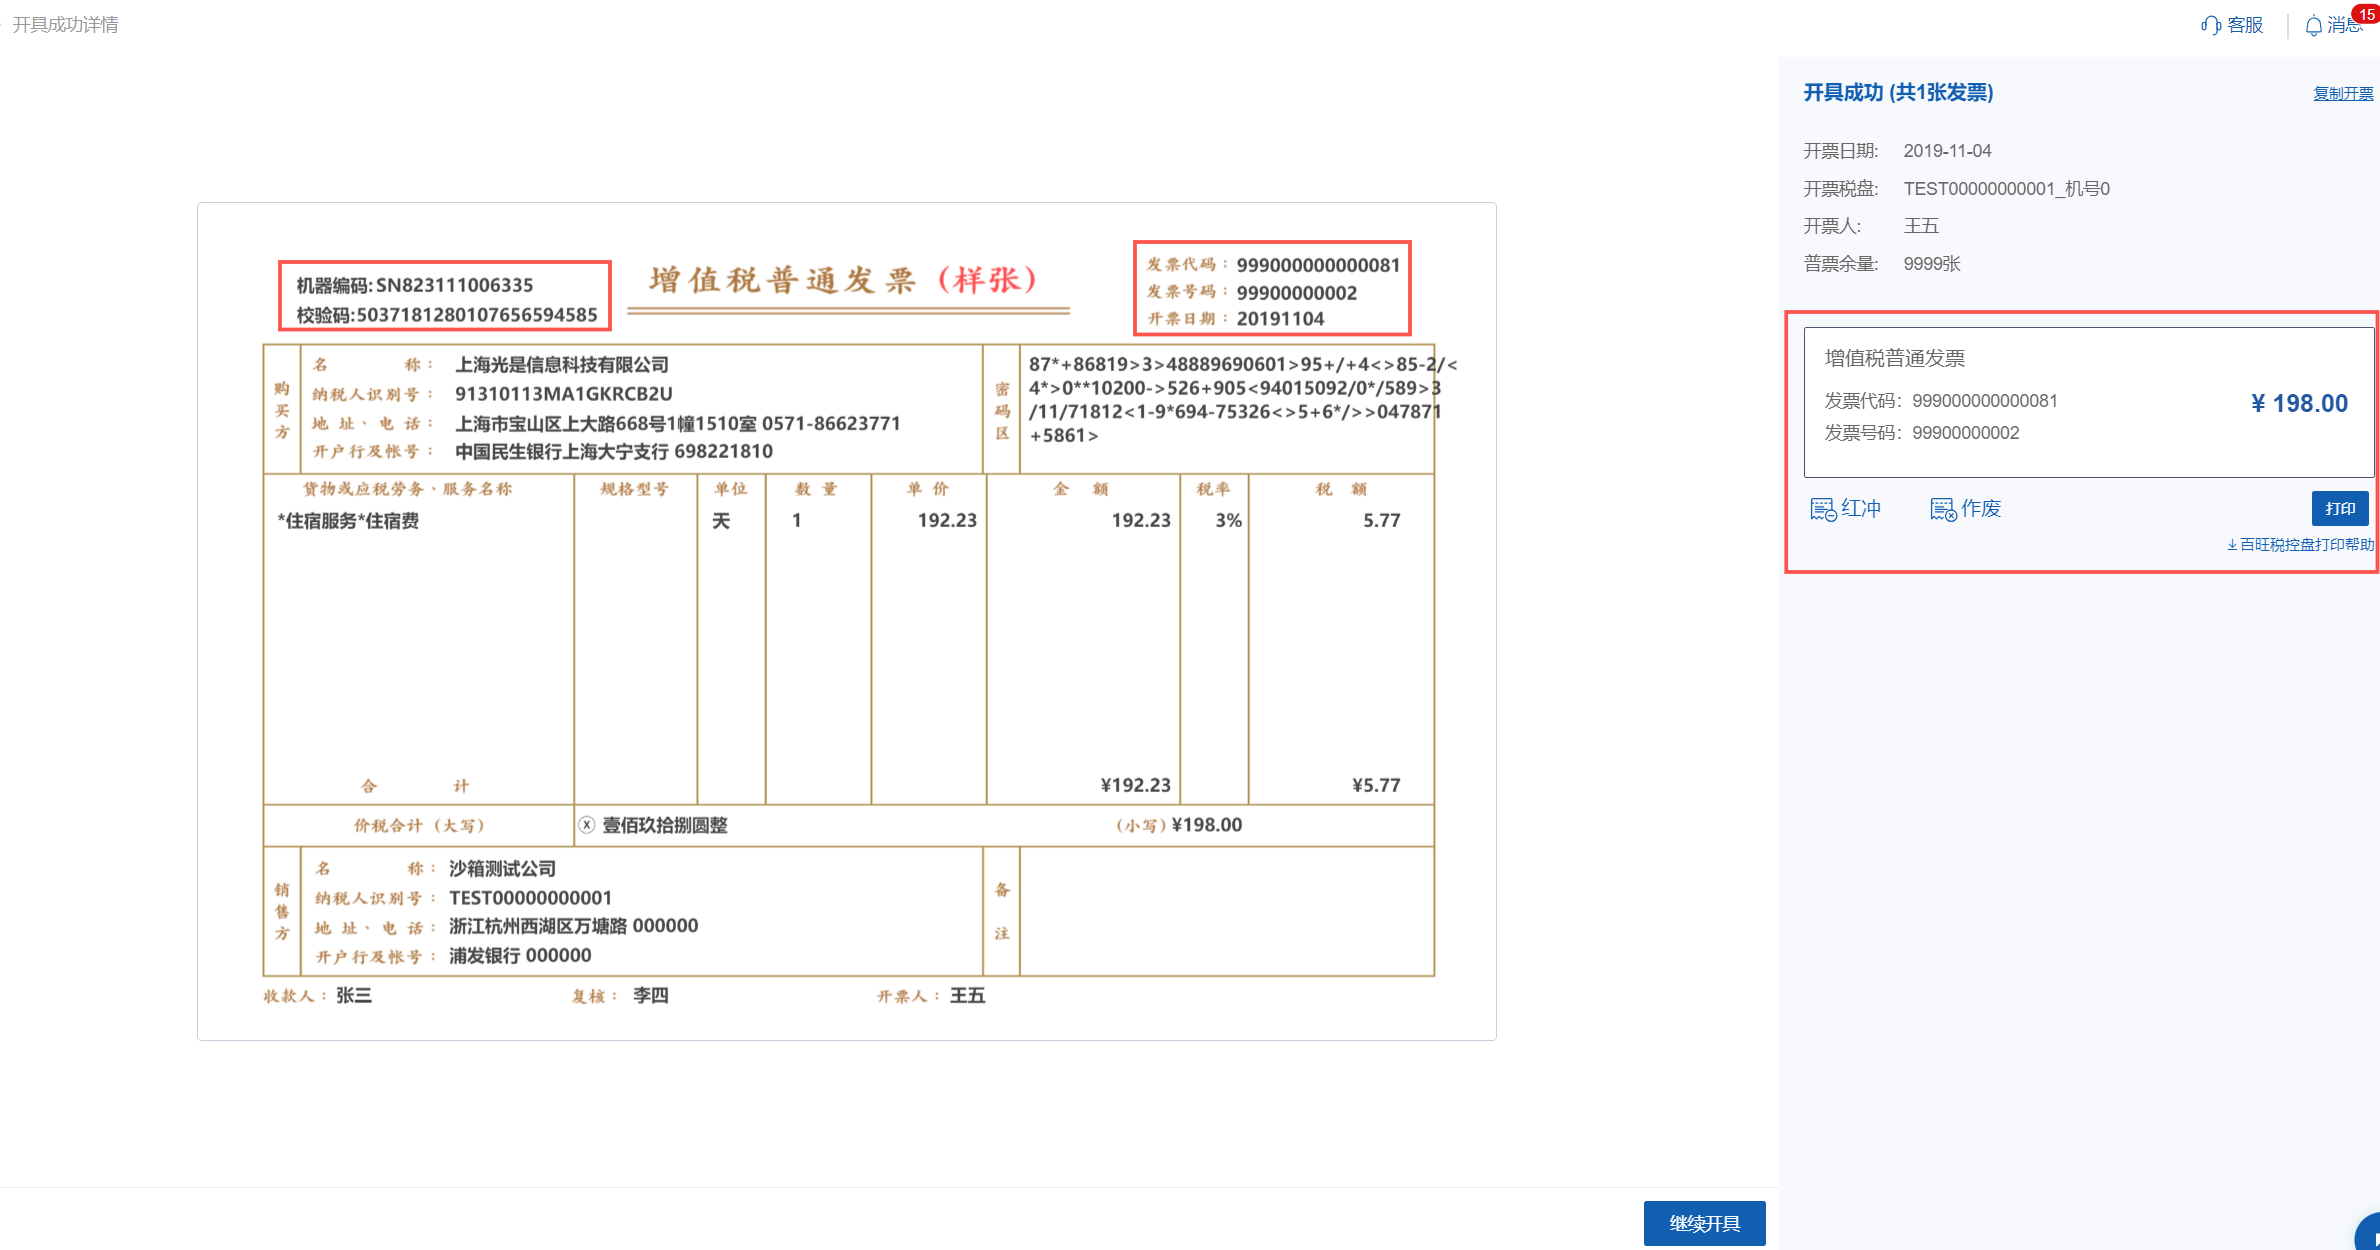Open the notifications bell icon
The height and width of the screenshot is (1250, 2380).
2314,26
